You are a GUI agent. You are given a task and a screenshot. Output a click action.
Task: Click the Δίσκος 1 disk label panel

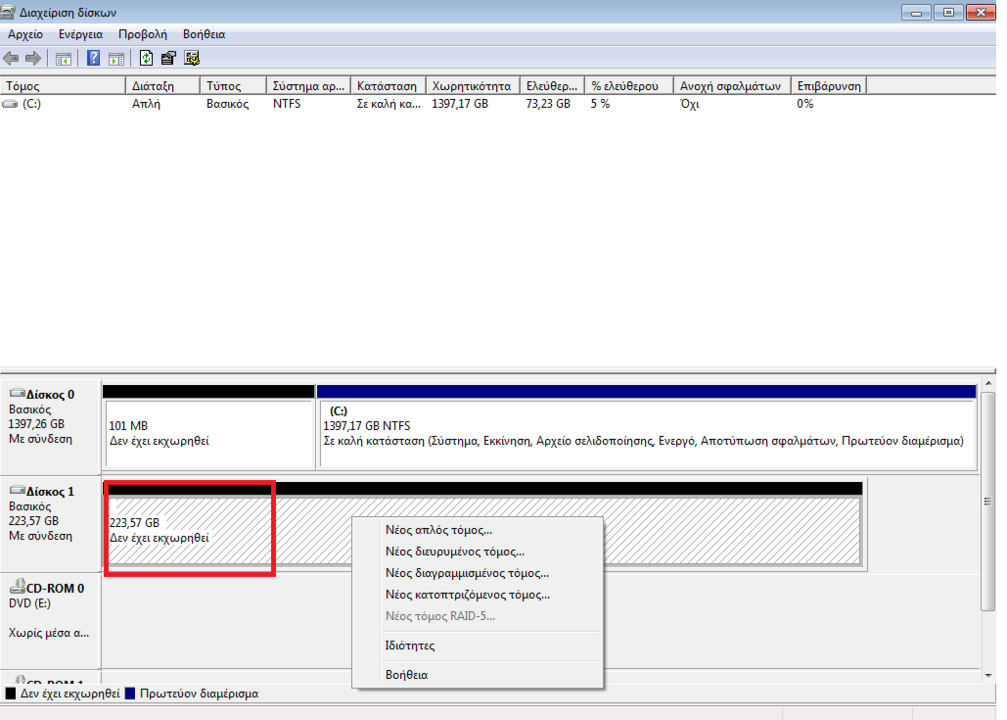coord(50,524)
